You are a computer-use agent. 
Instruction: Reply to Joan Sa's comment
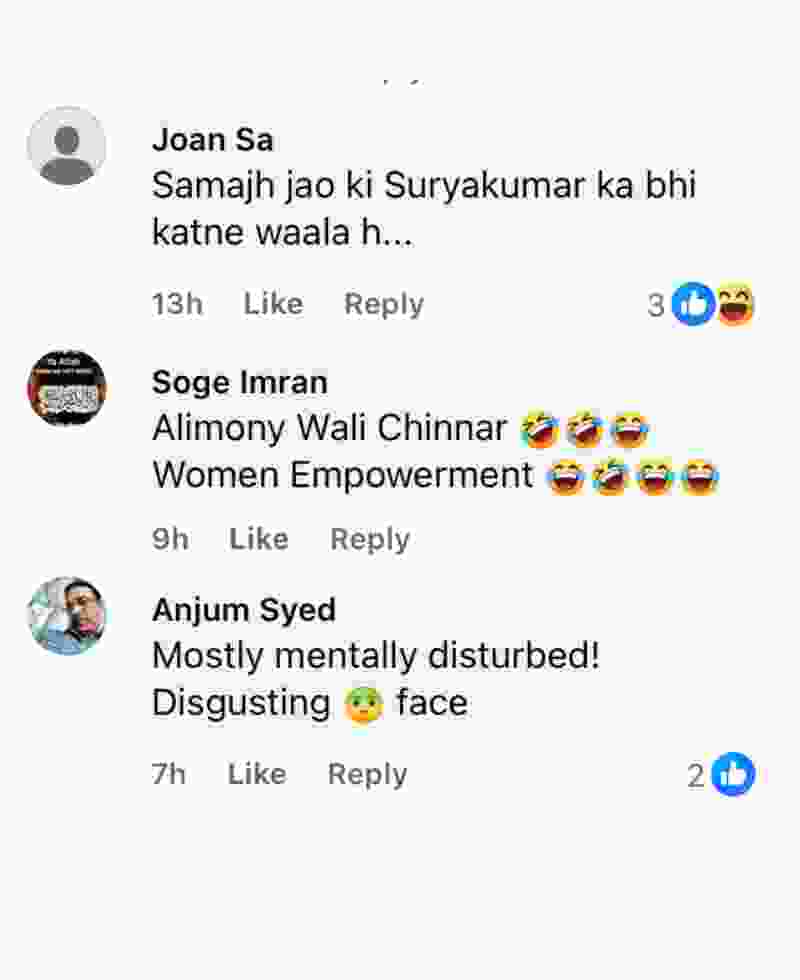384,304
